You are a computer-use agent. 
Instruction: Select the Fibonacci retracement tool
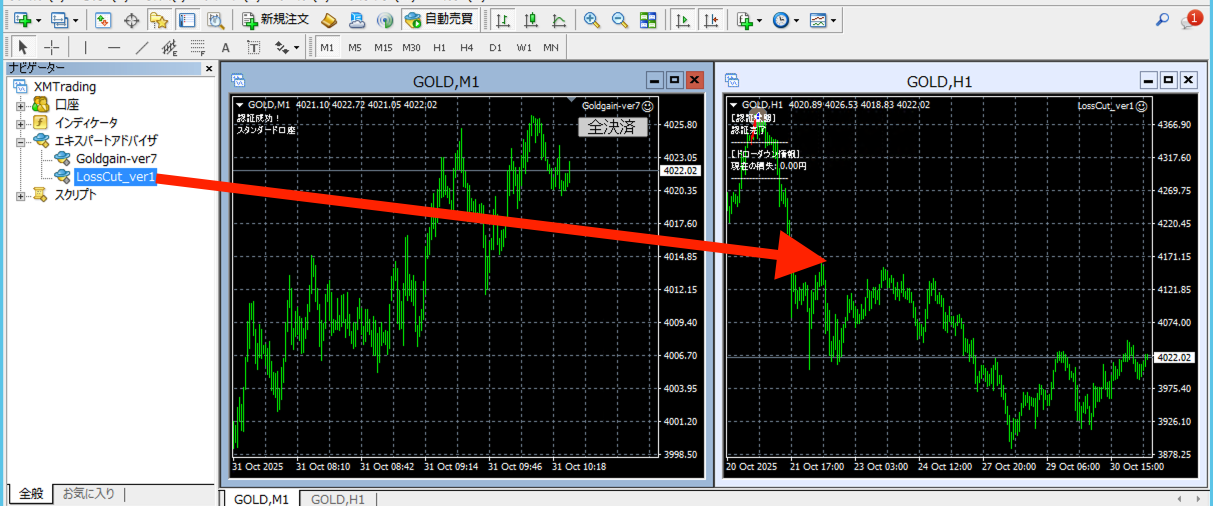tap(198, 47)
